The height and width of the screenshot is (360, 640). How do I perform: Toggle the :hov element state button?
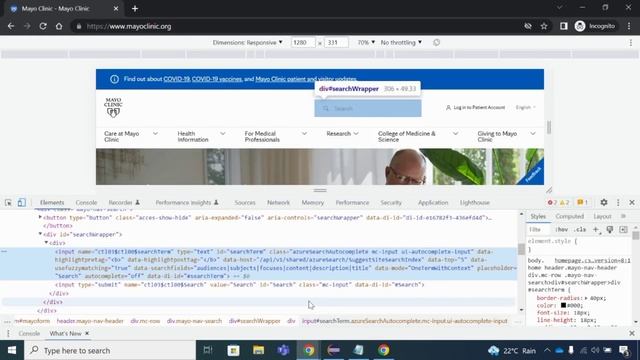[x=562, y=230]
